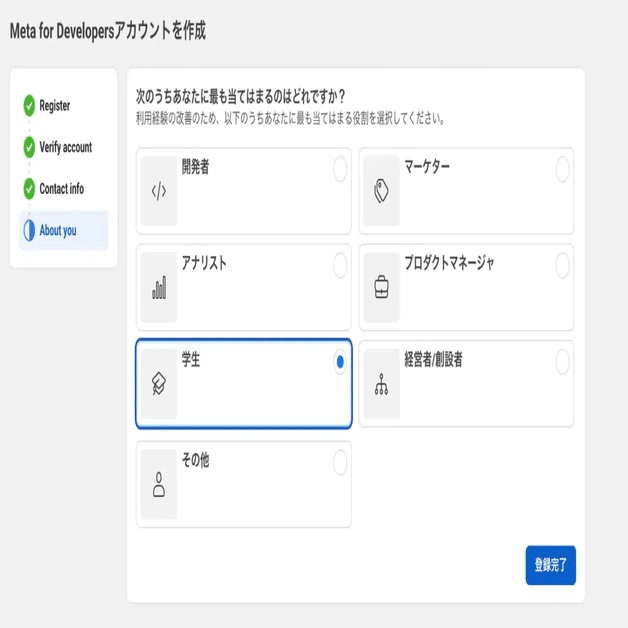Click the owner/founder org chart icon
This screenshot has width=628, height=628.
[381, 385]
